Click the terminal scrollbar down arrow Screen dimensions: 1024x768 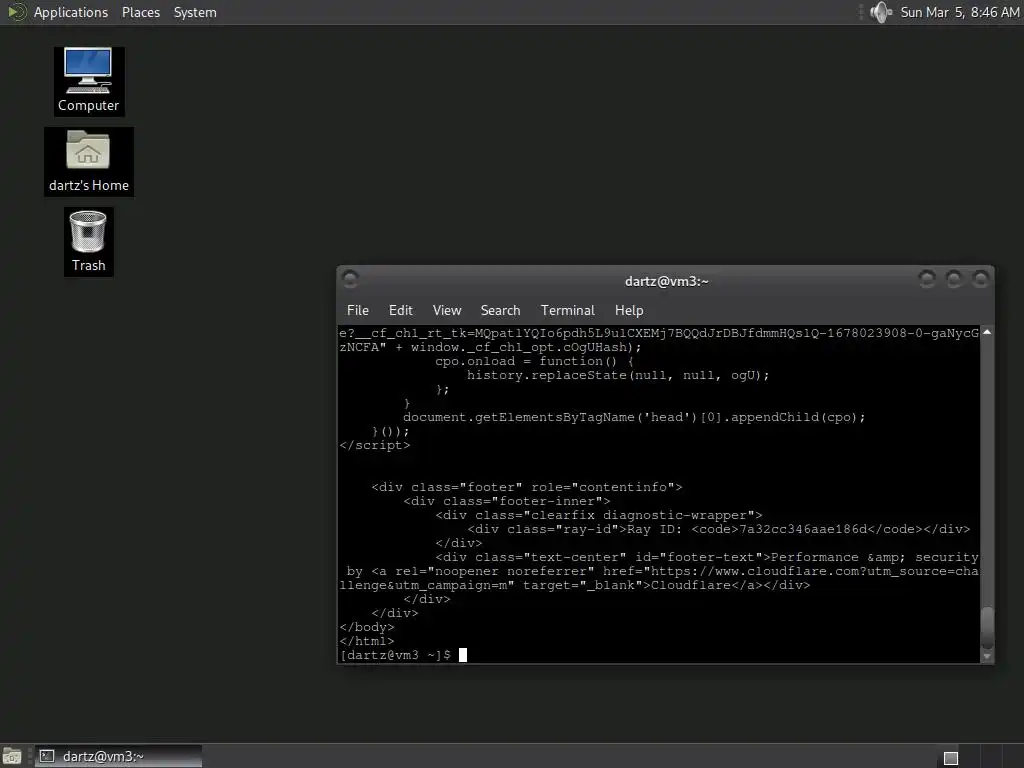[x=987, y=656]
